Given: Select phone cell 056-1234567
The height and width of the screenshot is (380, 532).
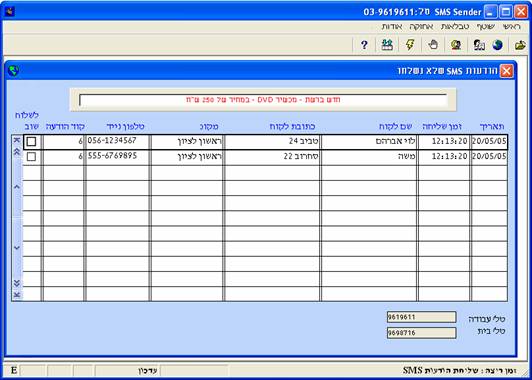Looking at the screenshot, I should [x=117, y=142].
